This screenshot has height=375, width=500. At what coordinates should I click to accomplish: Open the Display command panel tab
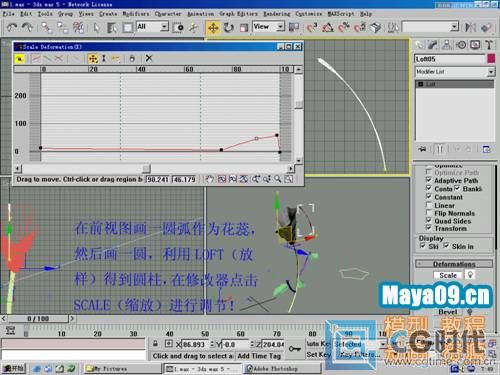[475, 45]
